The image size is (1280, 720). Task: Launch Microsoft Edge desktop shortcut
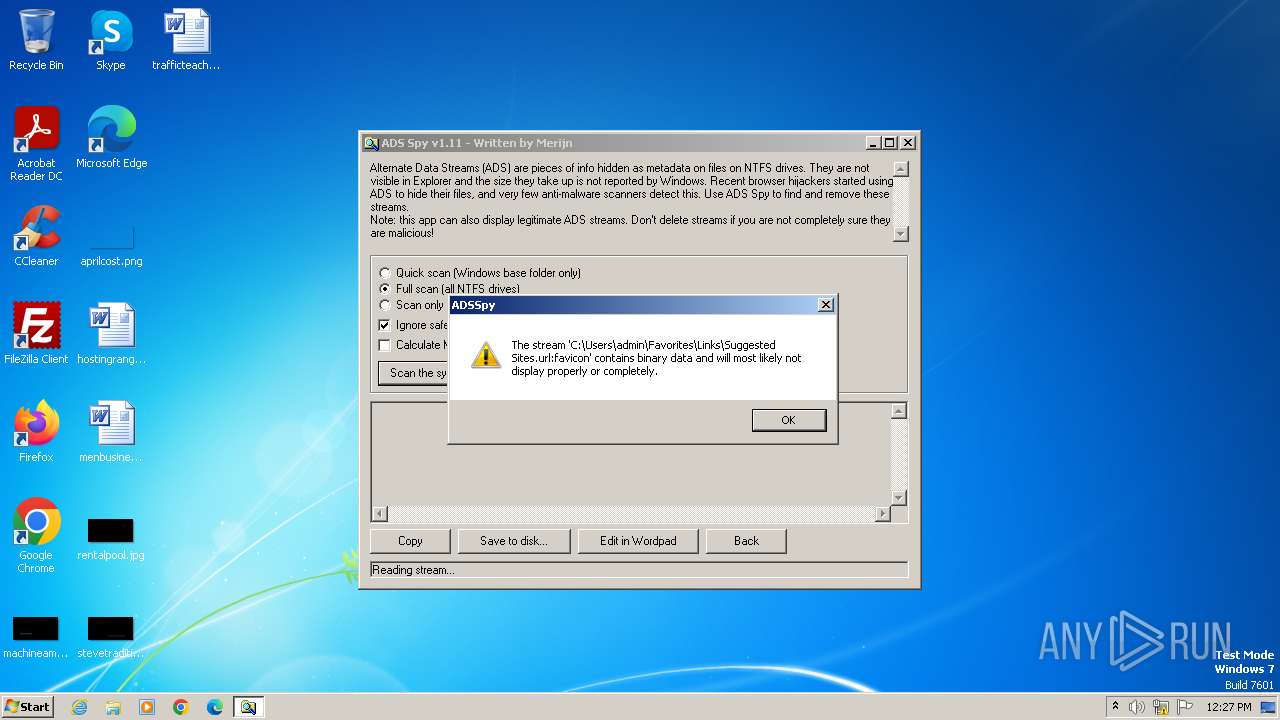click(x=111, y=138)
